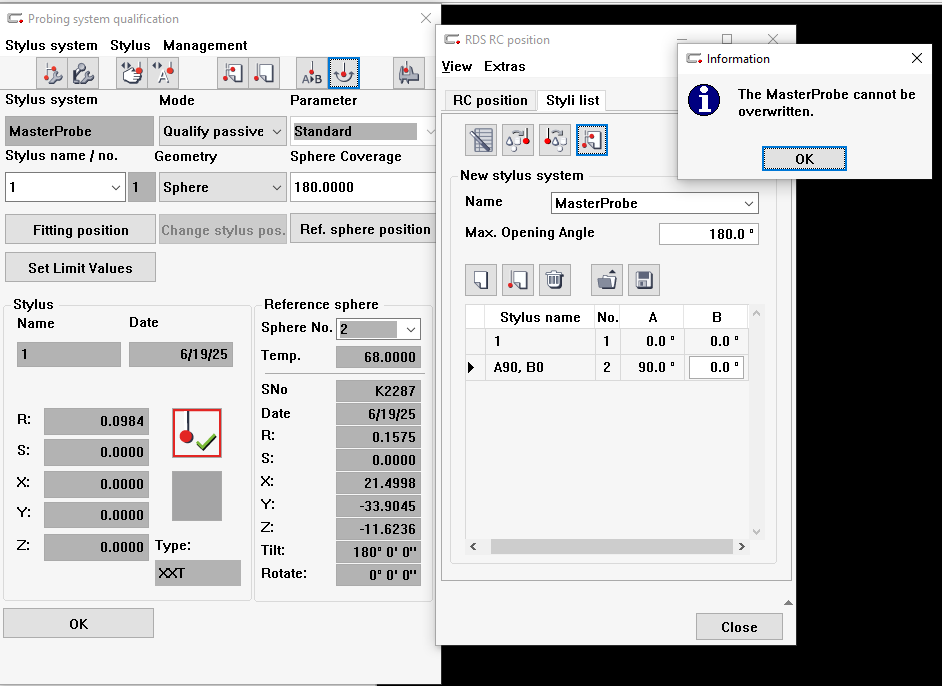Screen dimensions: 942x686
Task: Click the CMM machine icon in qualification toolbar
Action: [409, 73]
